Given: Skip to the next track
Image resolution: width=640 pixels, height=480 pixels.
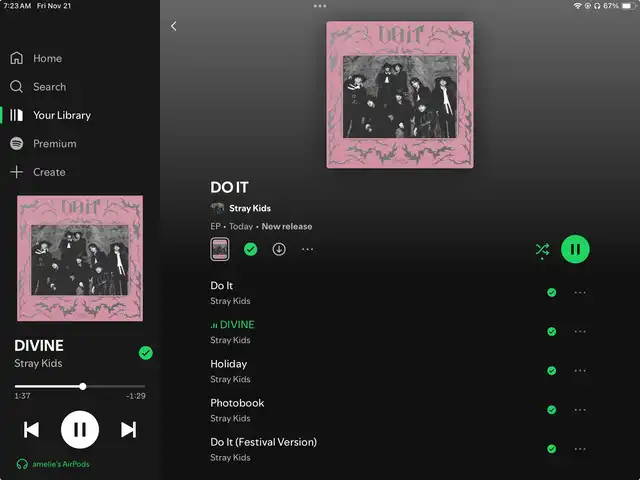Looking at the screenshot, I should point(128,430).
